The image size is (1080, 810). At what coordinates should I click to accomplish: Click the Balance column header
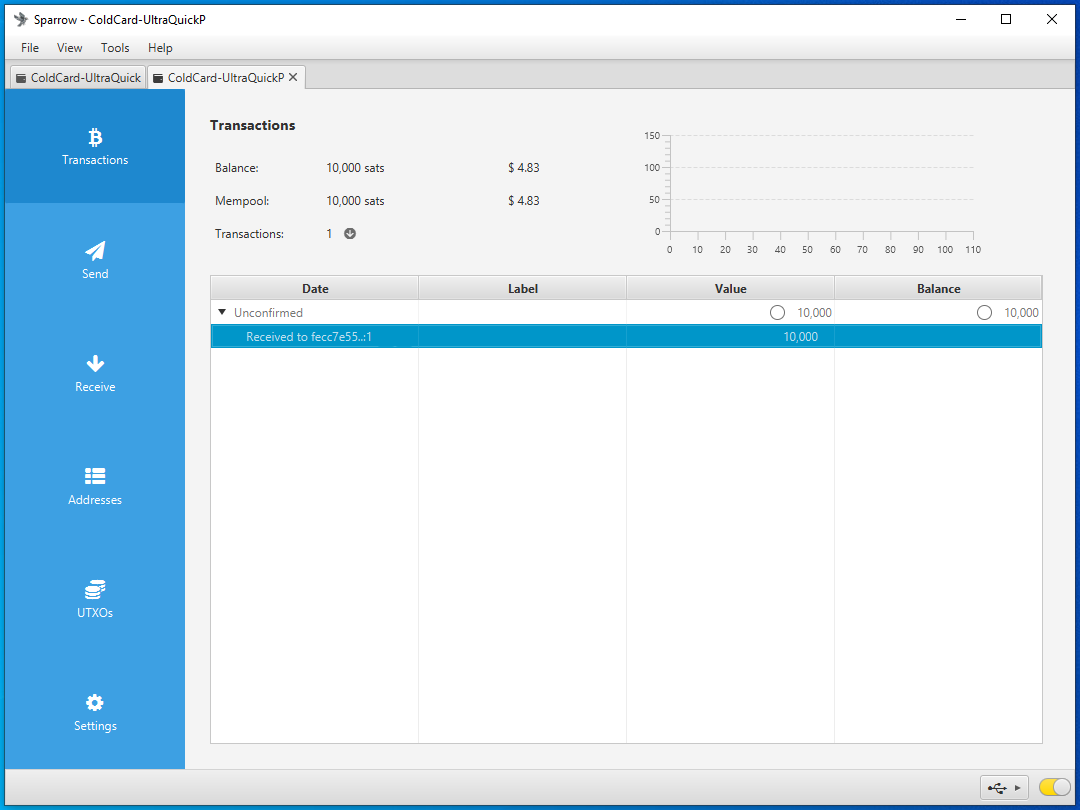point(938,289)
